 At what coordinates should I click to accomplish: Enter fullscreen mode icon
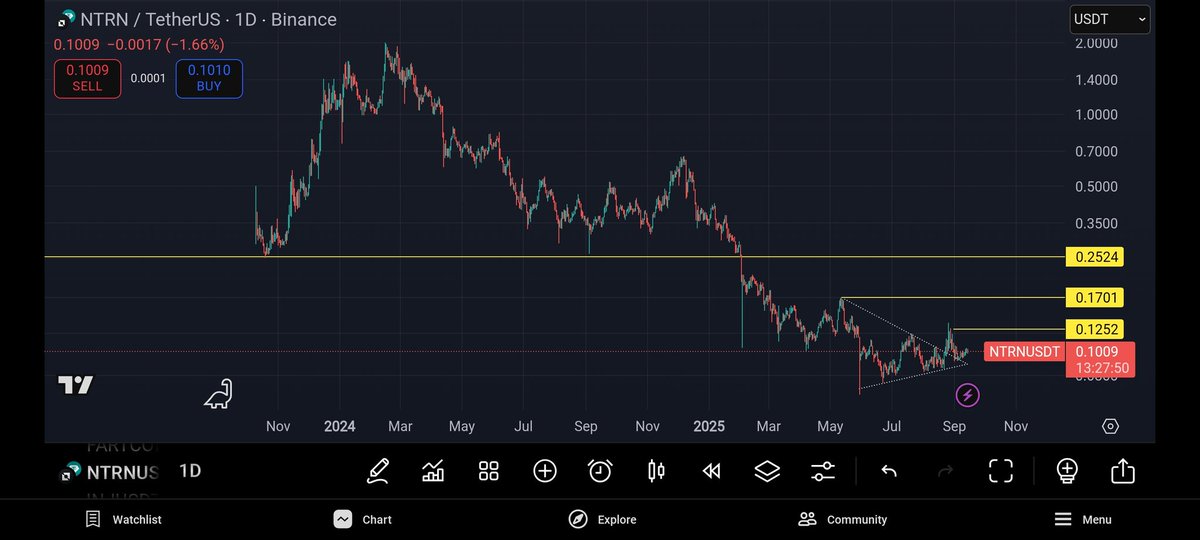(1001, 470)
